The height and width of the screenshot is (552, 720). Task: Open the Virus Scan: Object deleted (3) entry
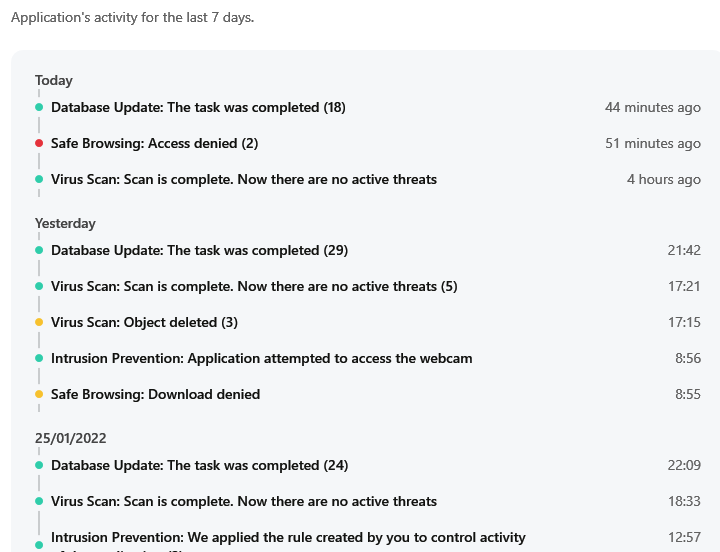144,322
